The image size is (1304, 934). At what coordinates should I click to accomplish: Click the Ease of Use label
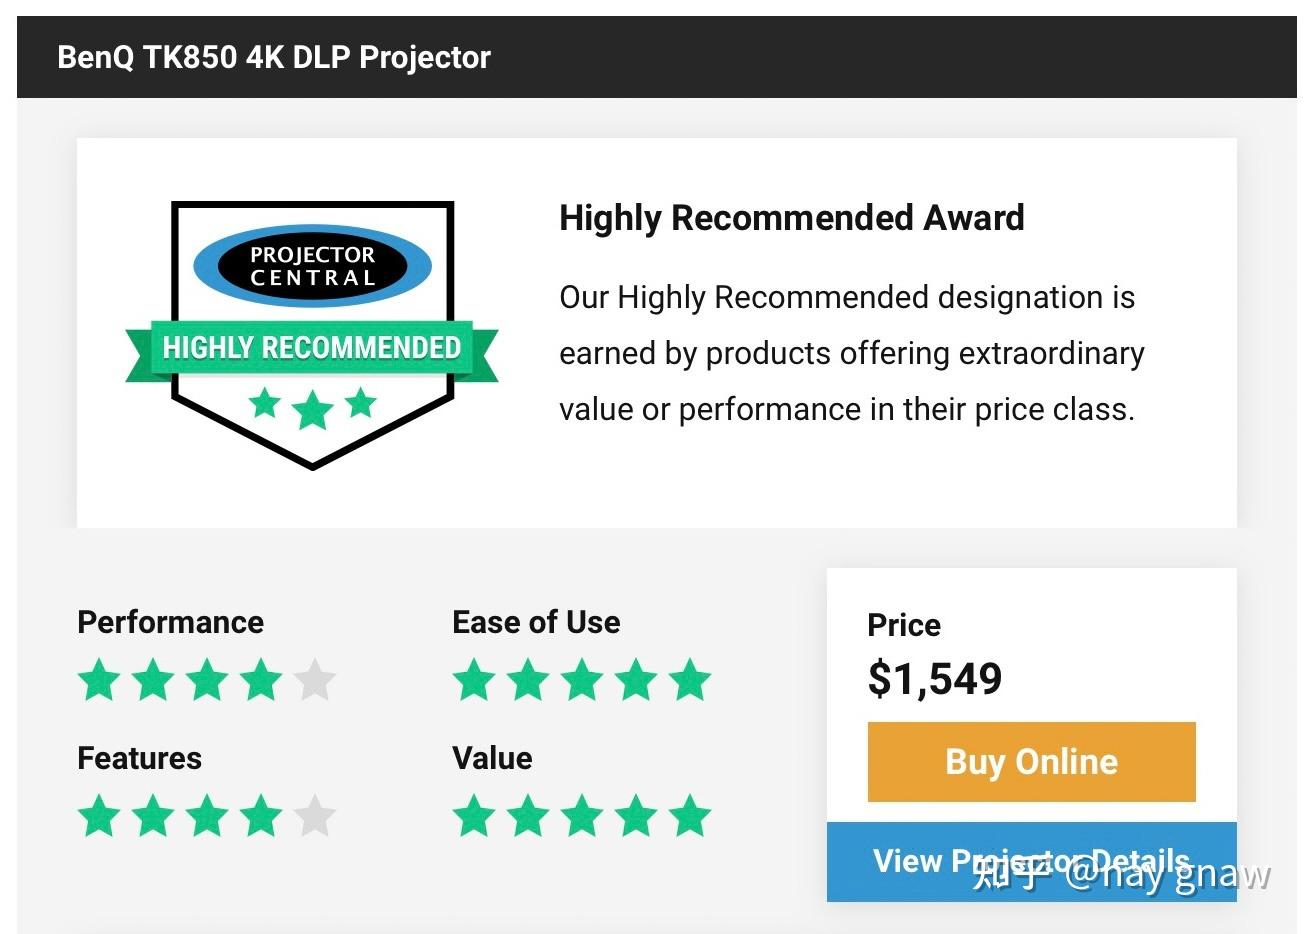(536, 622)
